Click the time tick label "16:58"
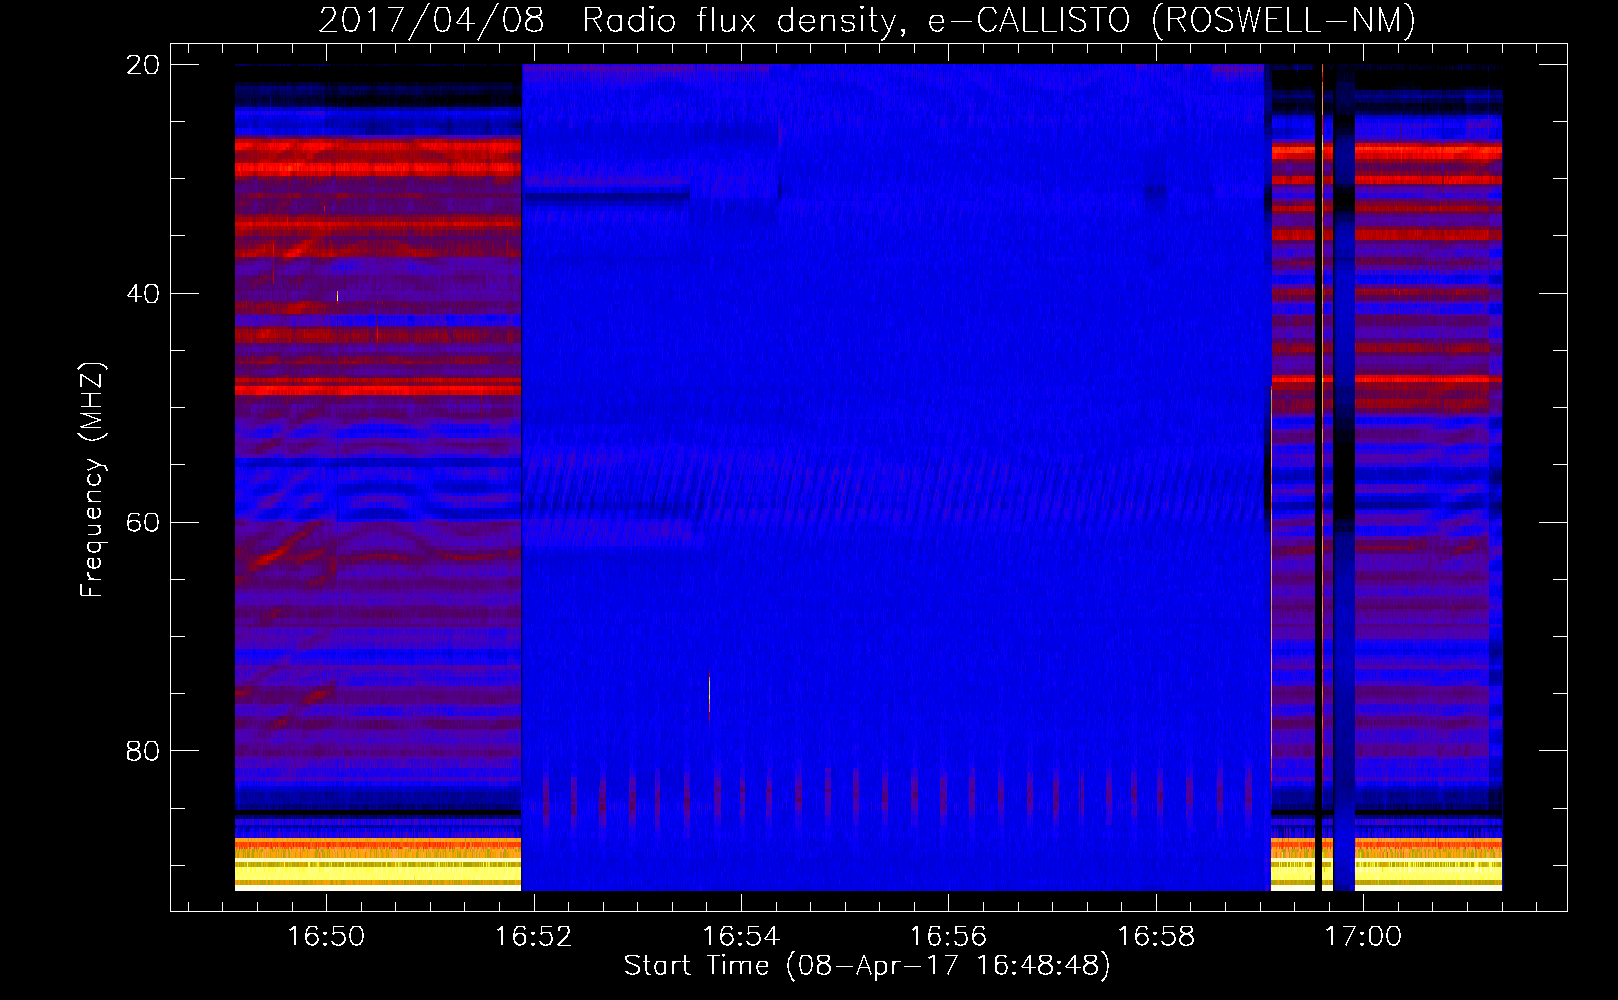1618x1000 pixels. pyautogui.click(x=1156, y=937)
